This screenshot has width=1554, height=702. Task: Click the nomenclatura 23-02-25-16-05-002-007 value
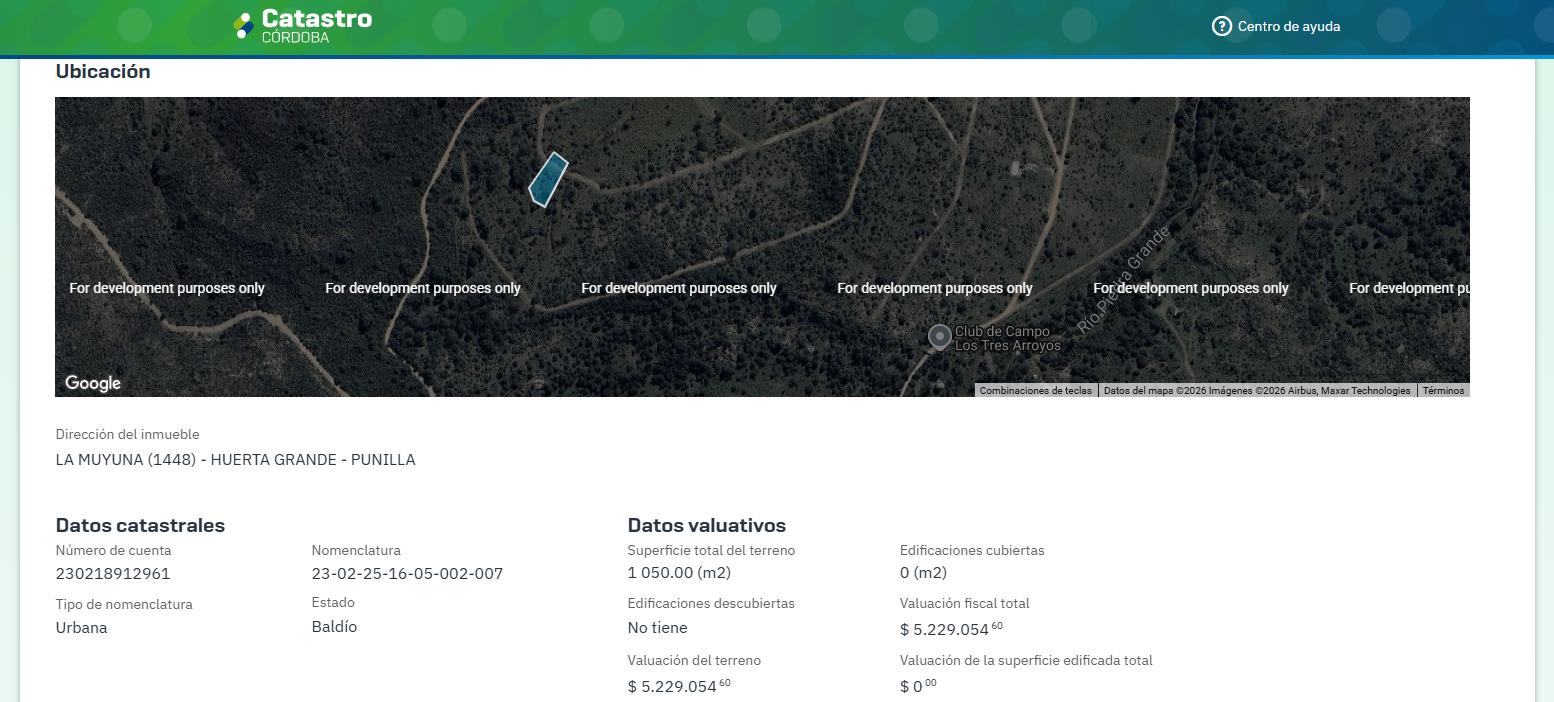(x=407, y=574)
